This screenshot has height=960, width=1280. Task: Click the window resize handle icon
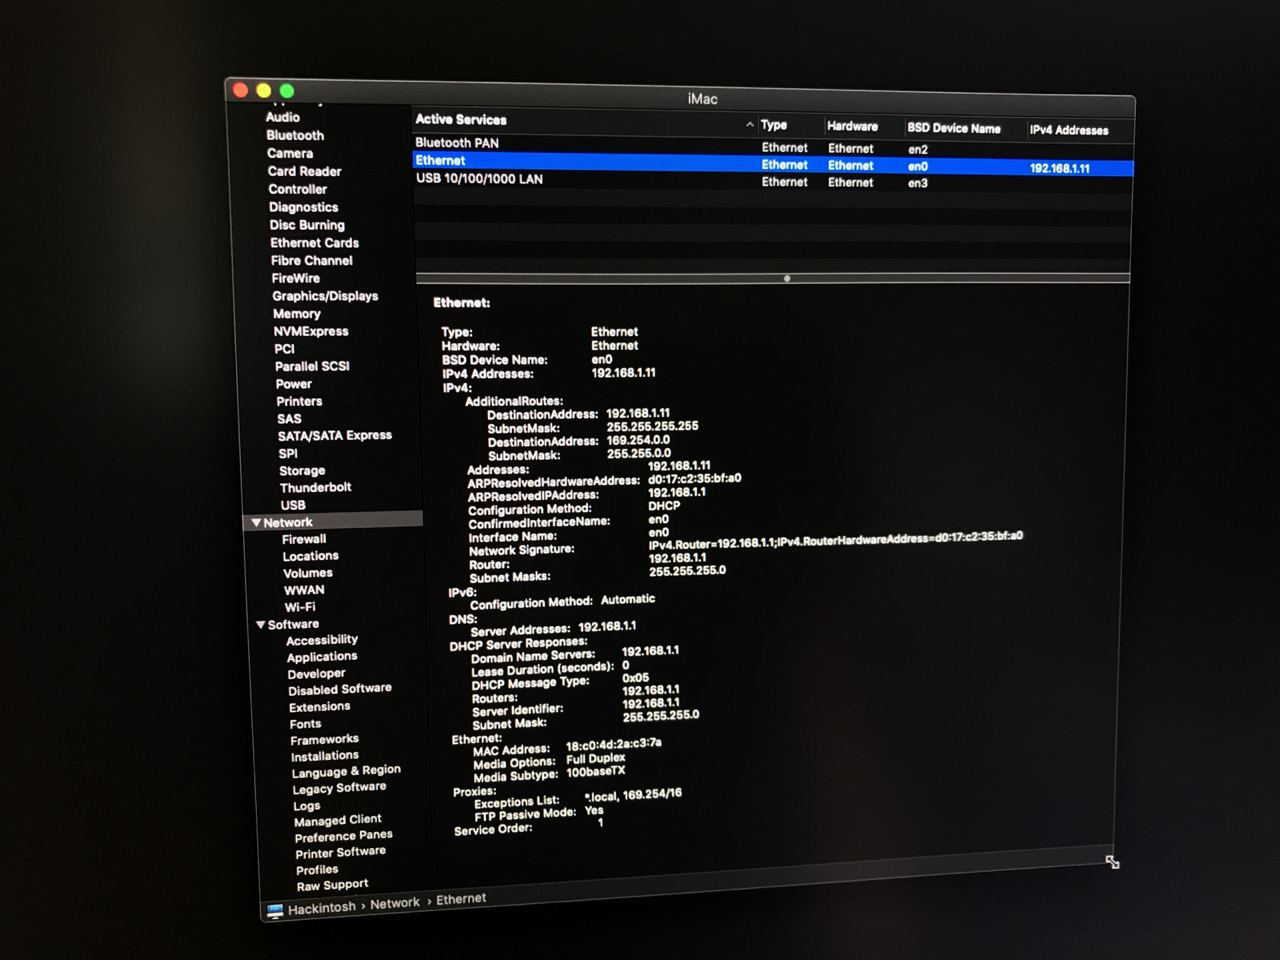pyautogui.click(x=1112, y=862)
